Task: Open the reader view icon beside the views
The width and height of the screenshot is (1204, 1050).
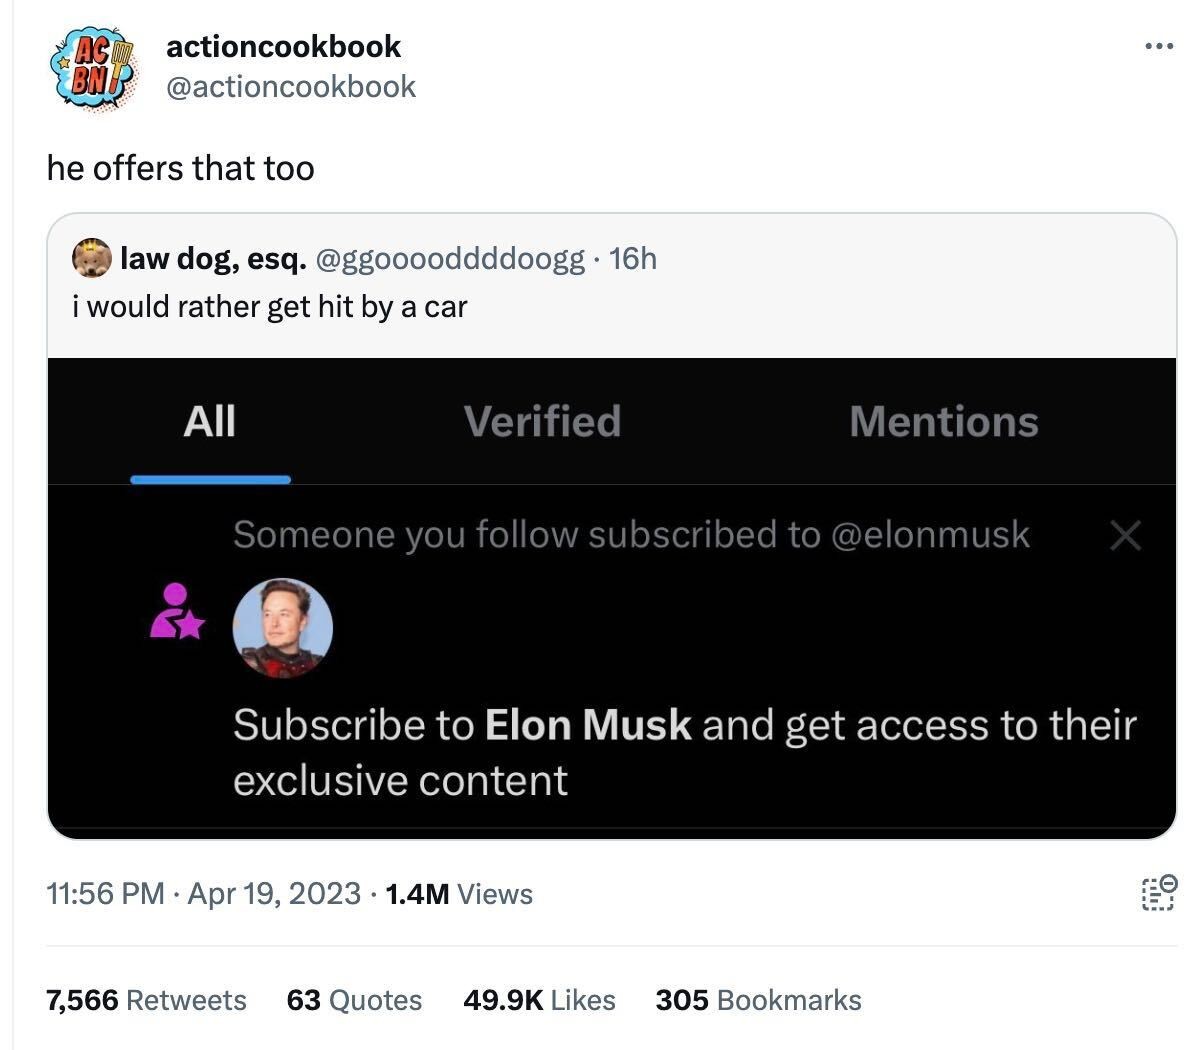Action: click(x=1158, y=892)
